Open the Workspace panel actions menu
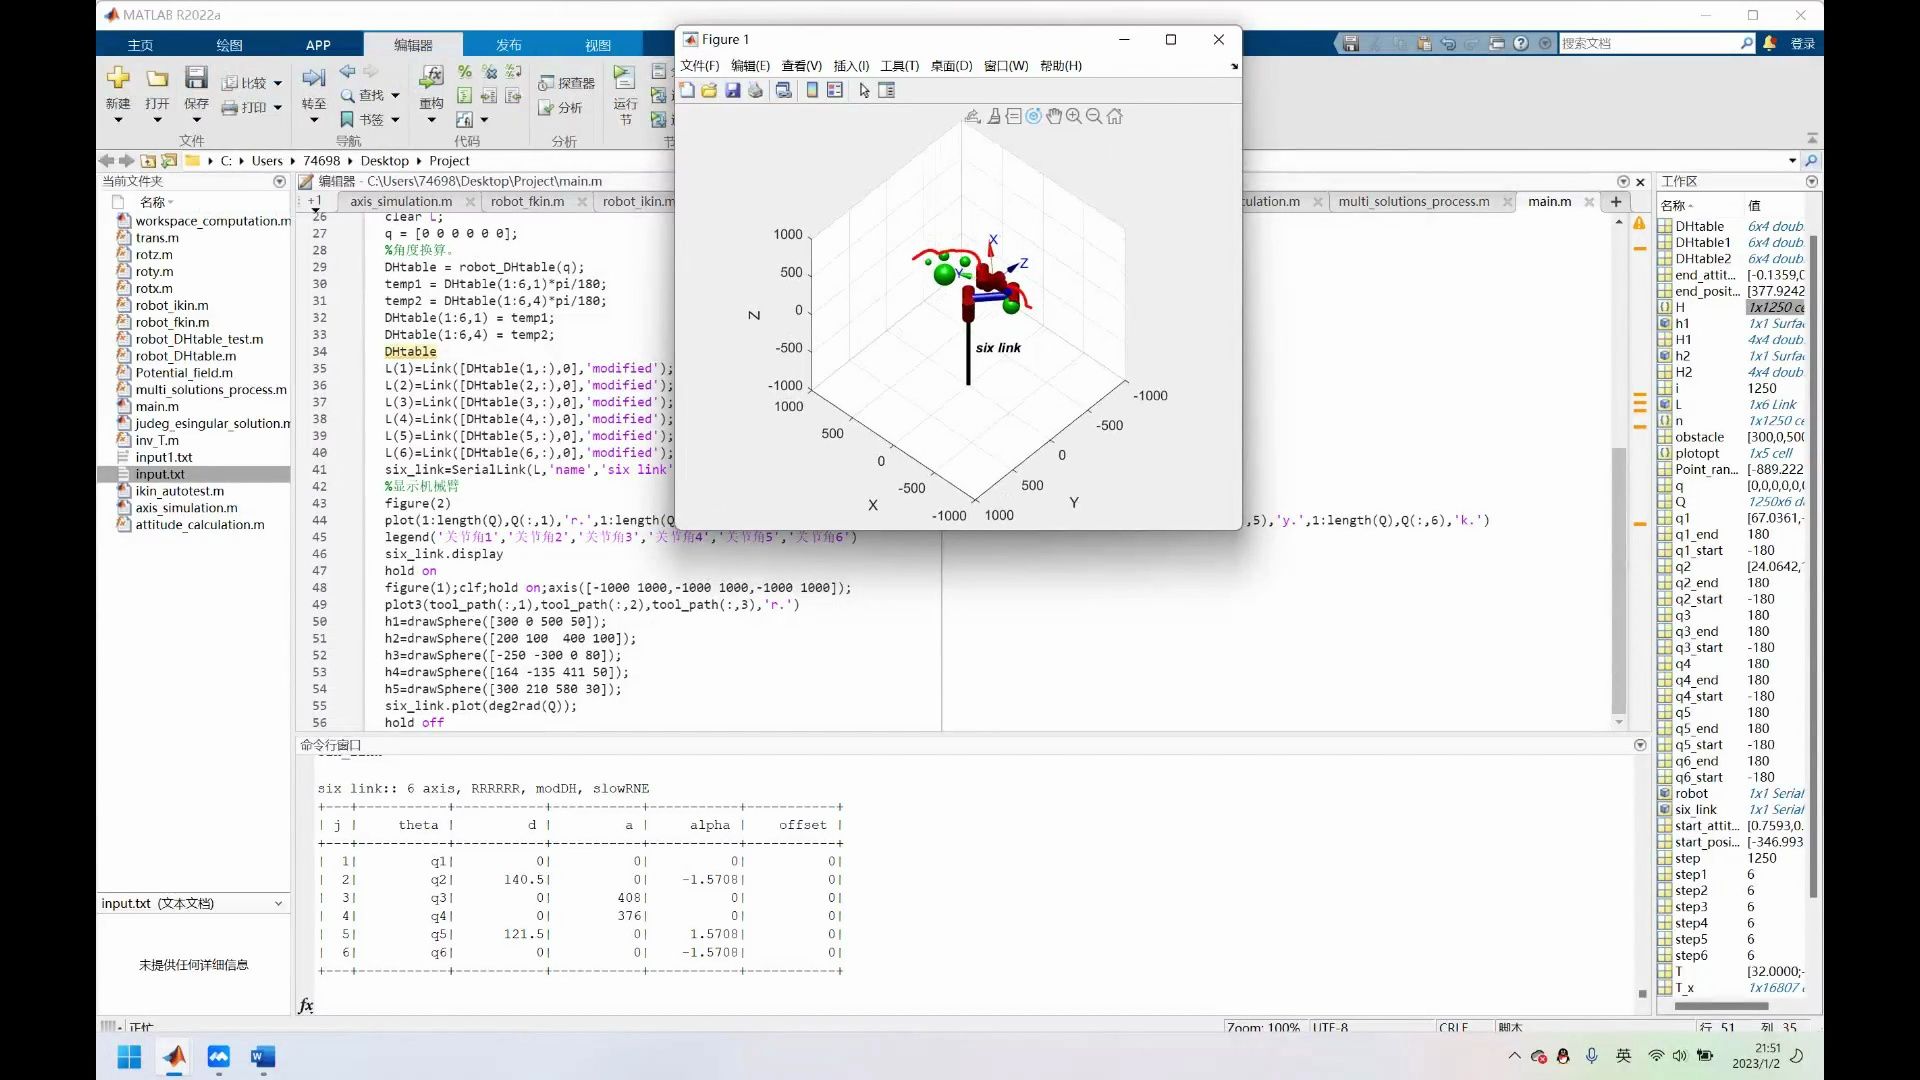 pyautogui.click(x=1812, y=181)
